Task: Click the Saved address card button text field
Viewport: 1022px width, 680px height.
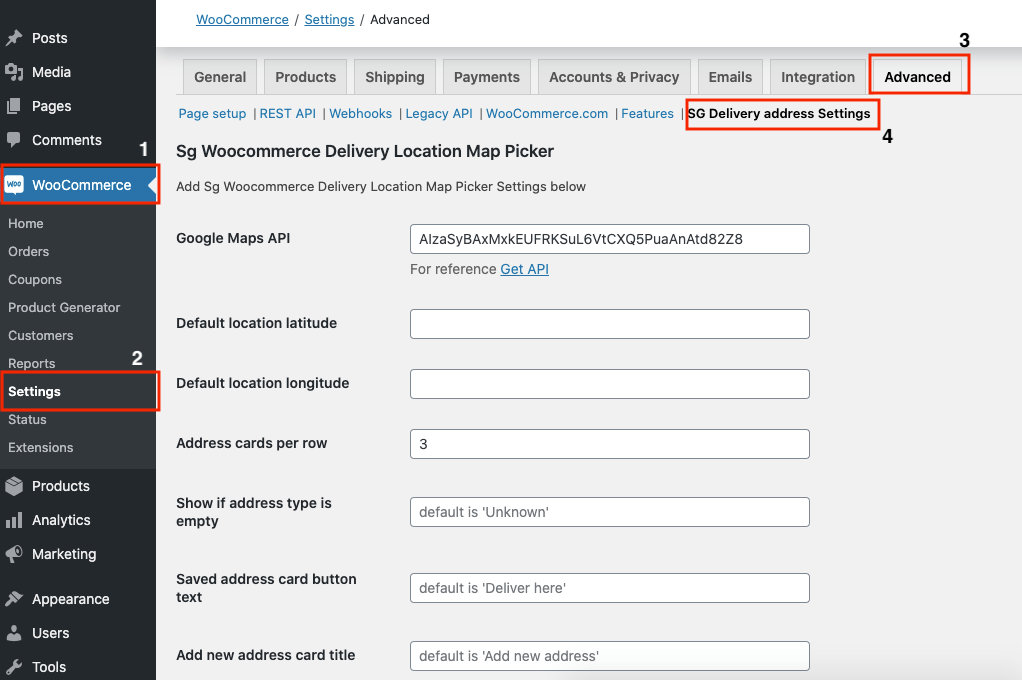Action: coord(610,588)
